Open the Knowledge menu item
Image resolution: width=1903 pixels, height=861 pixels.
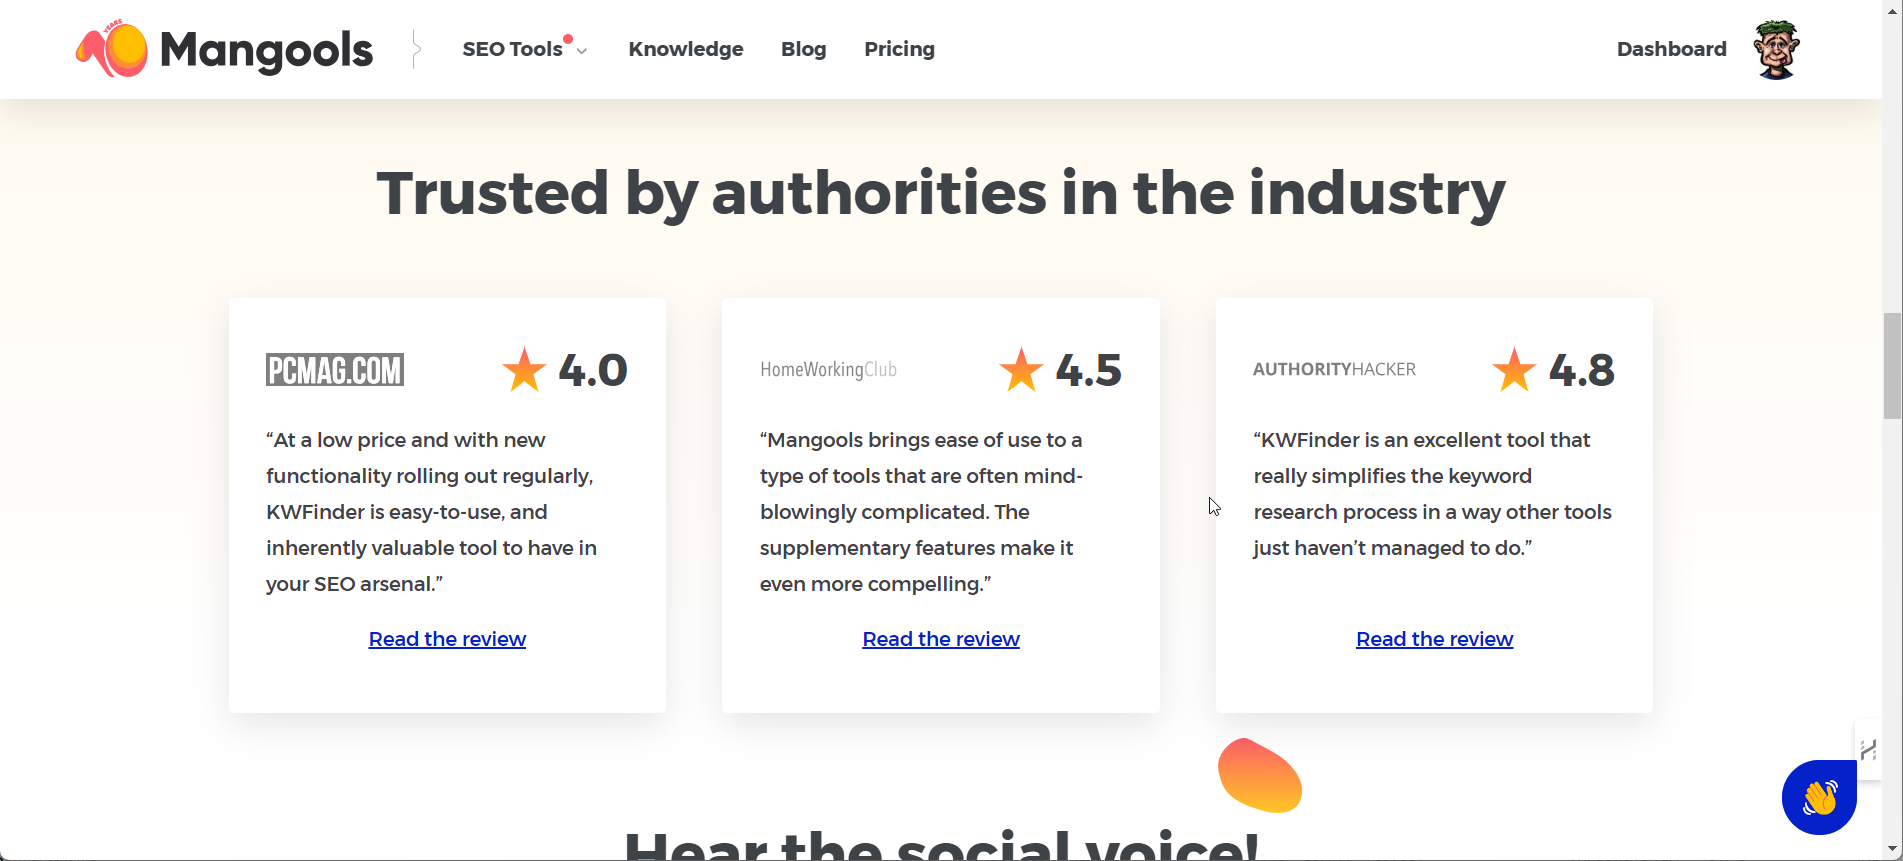(x=685, y=49)
